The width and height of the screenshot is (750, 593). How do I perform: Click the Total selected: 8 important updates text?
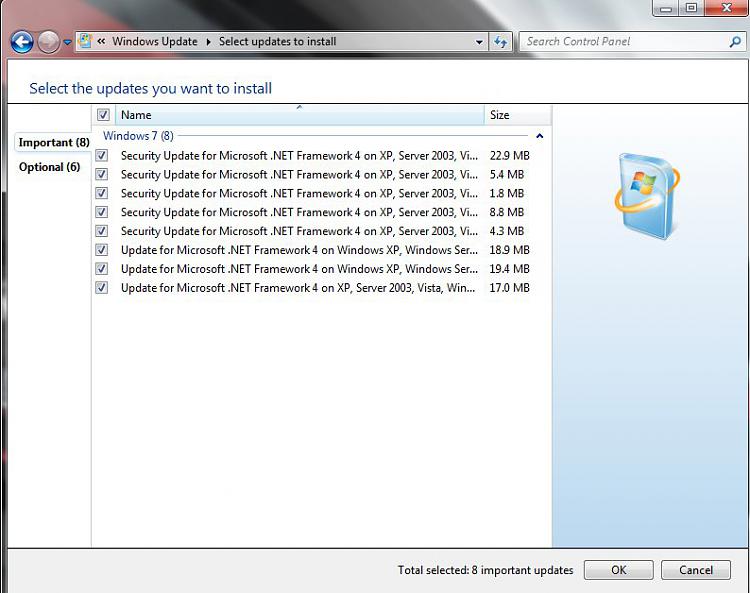485,570
